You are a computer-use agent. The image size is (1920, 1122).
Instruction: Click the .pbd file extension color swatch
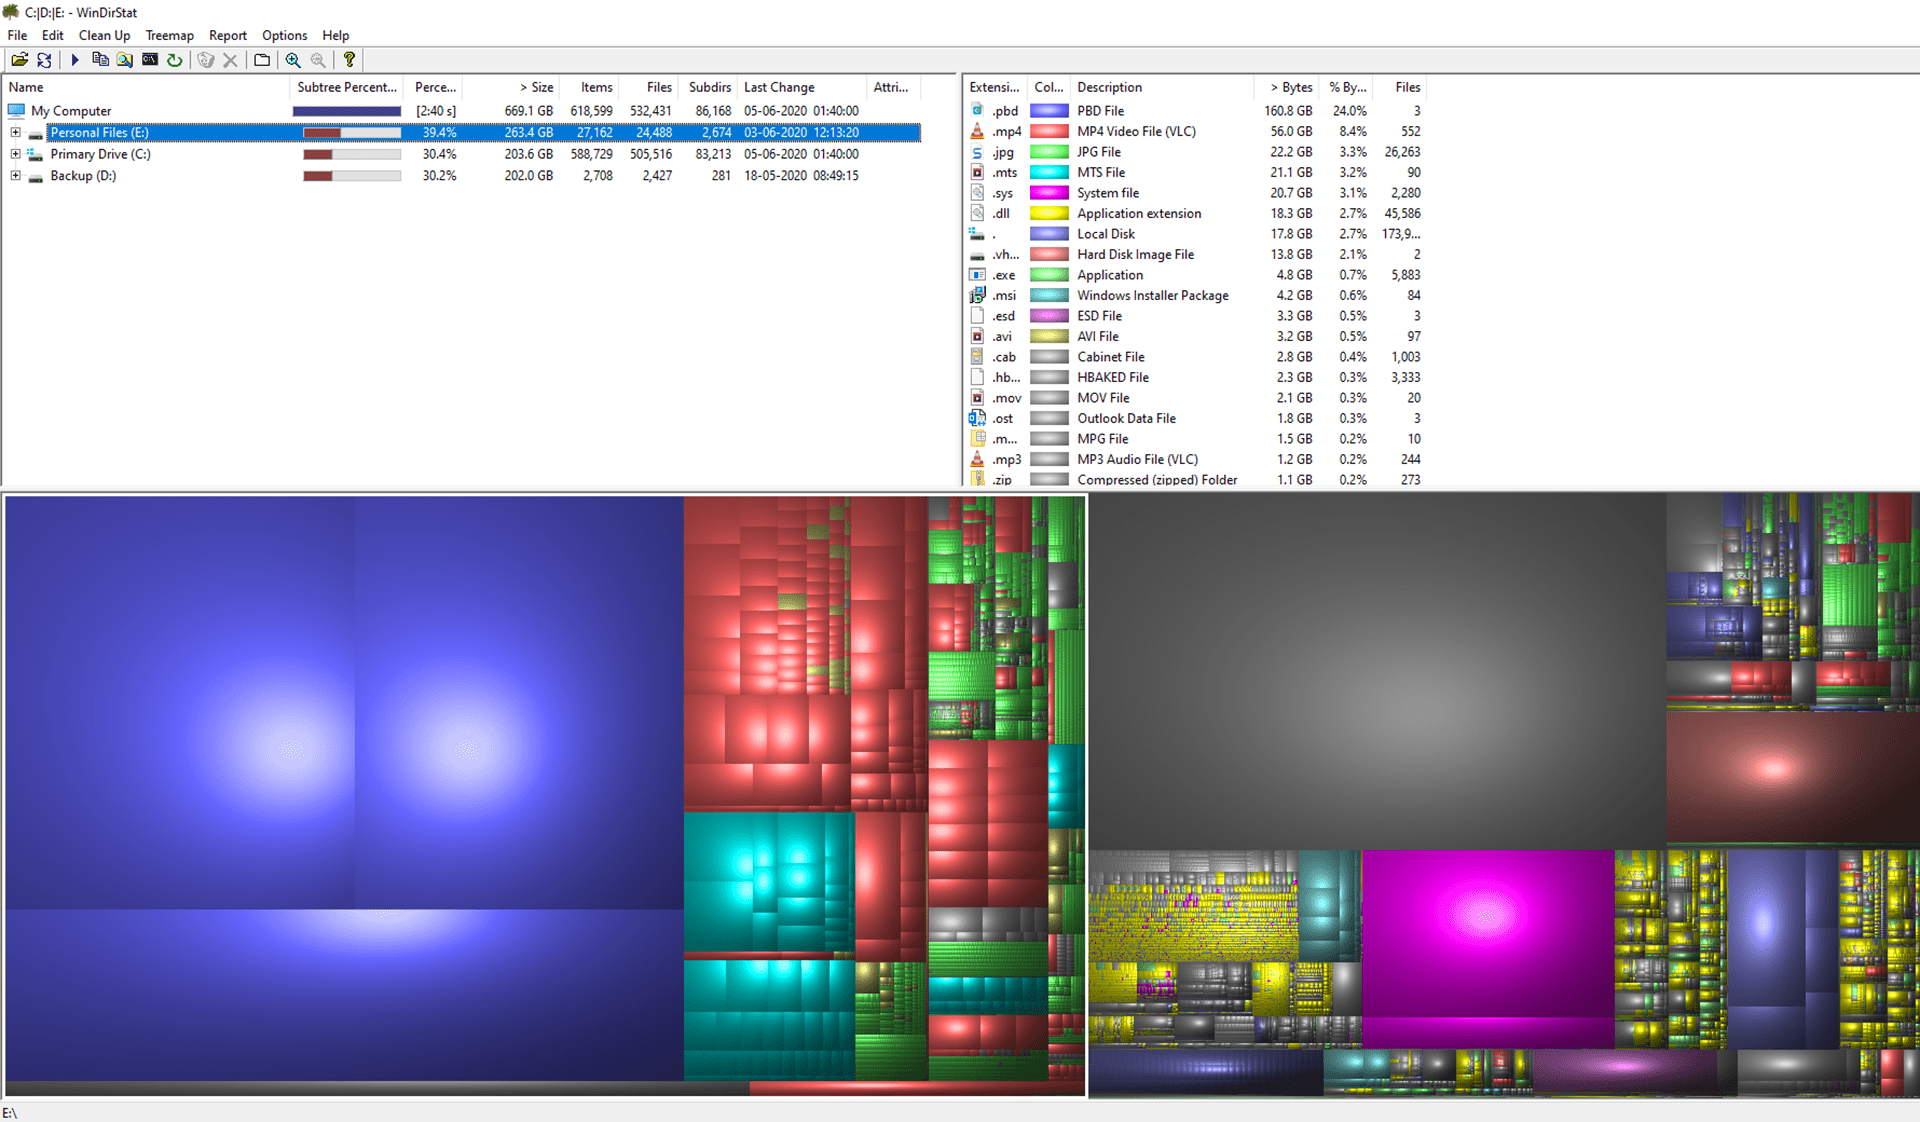pos(1052,110)
